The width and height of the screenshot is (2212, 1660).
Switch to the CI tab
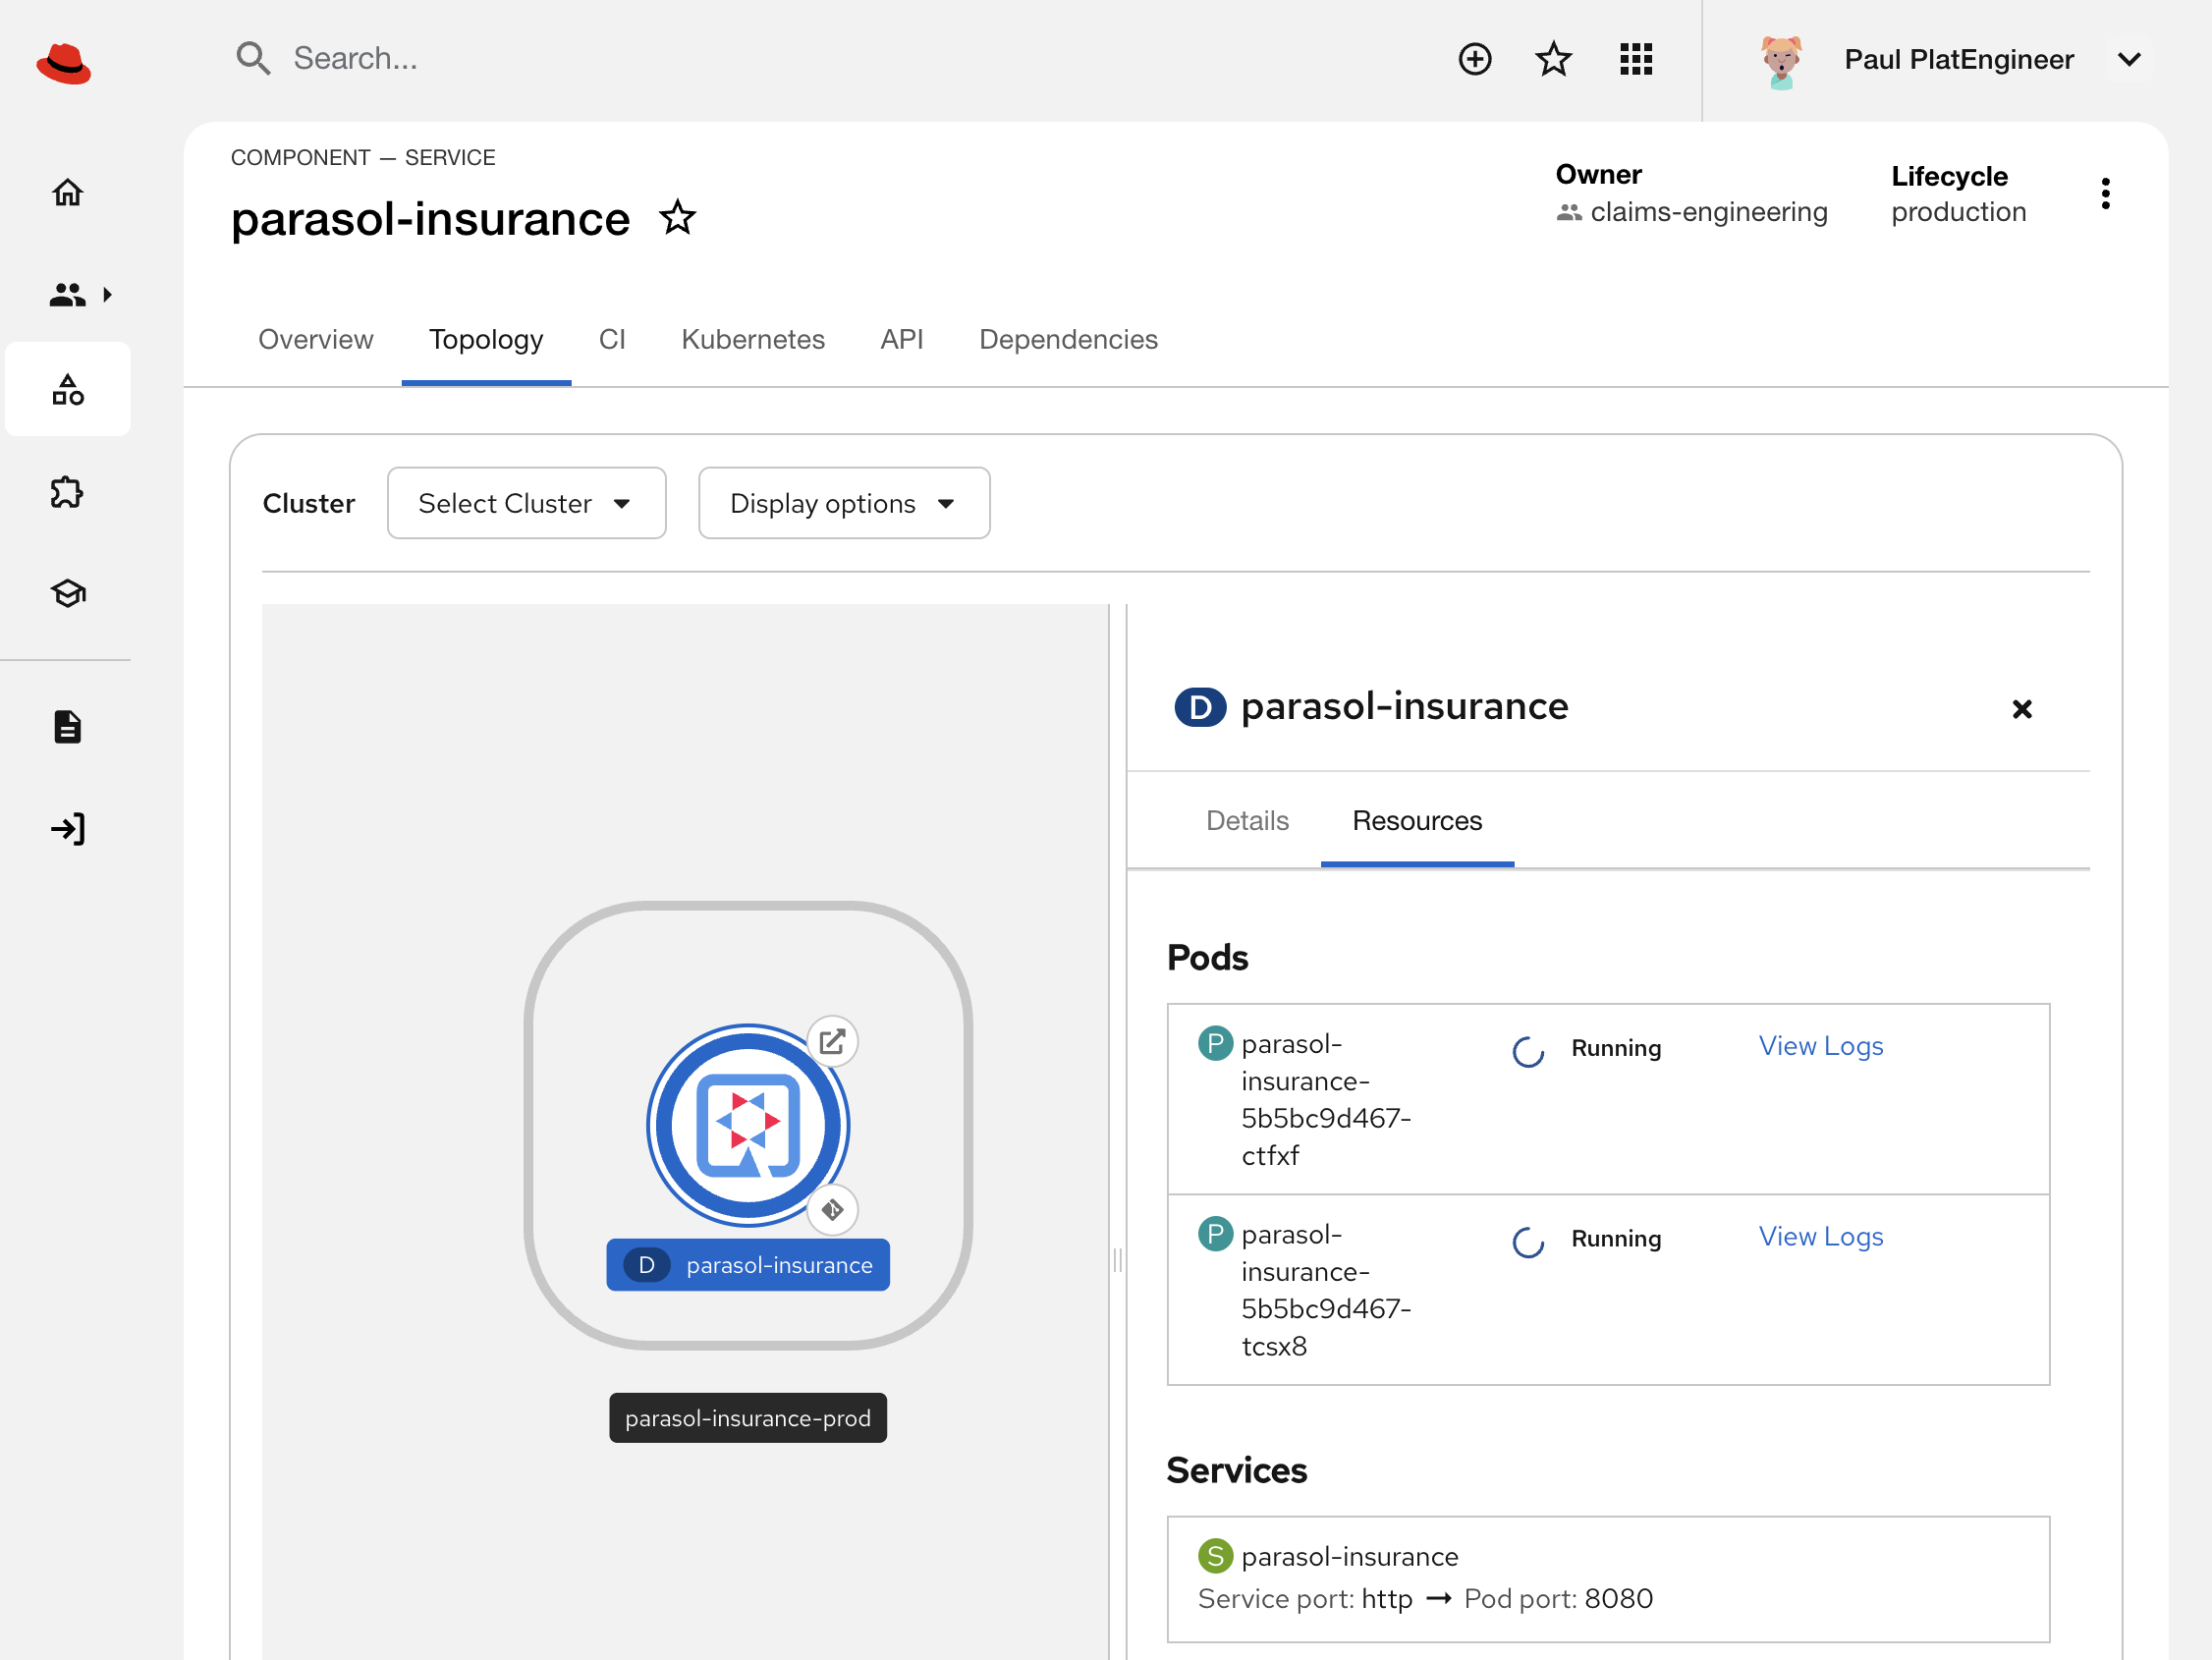612,340
